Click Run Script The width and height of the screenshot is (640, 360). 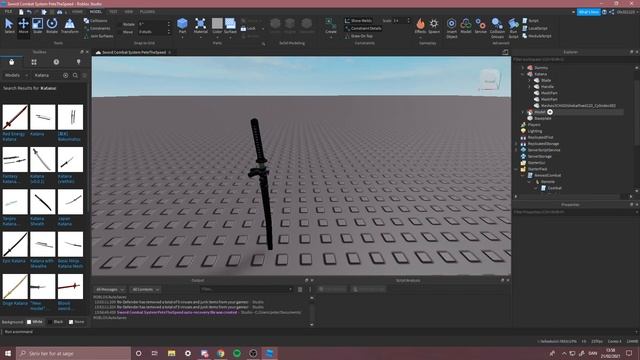coord(513,28)
